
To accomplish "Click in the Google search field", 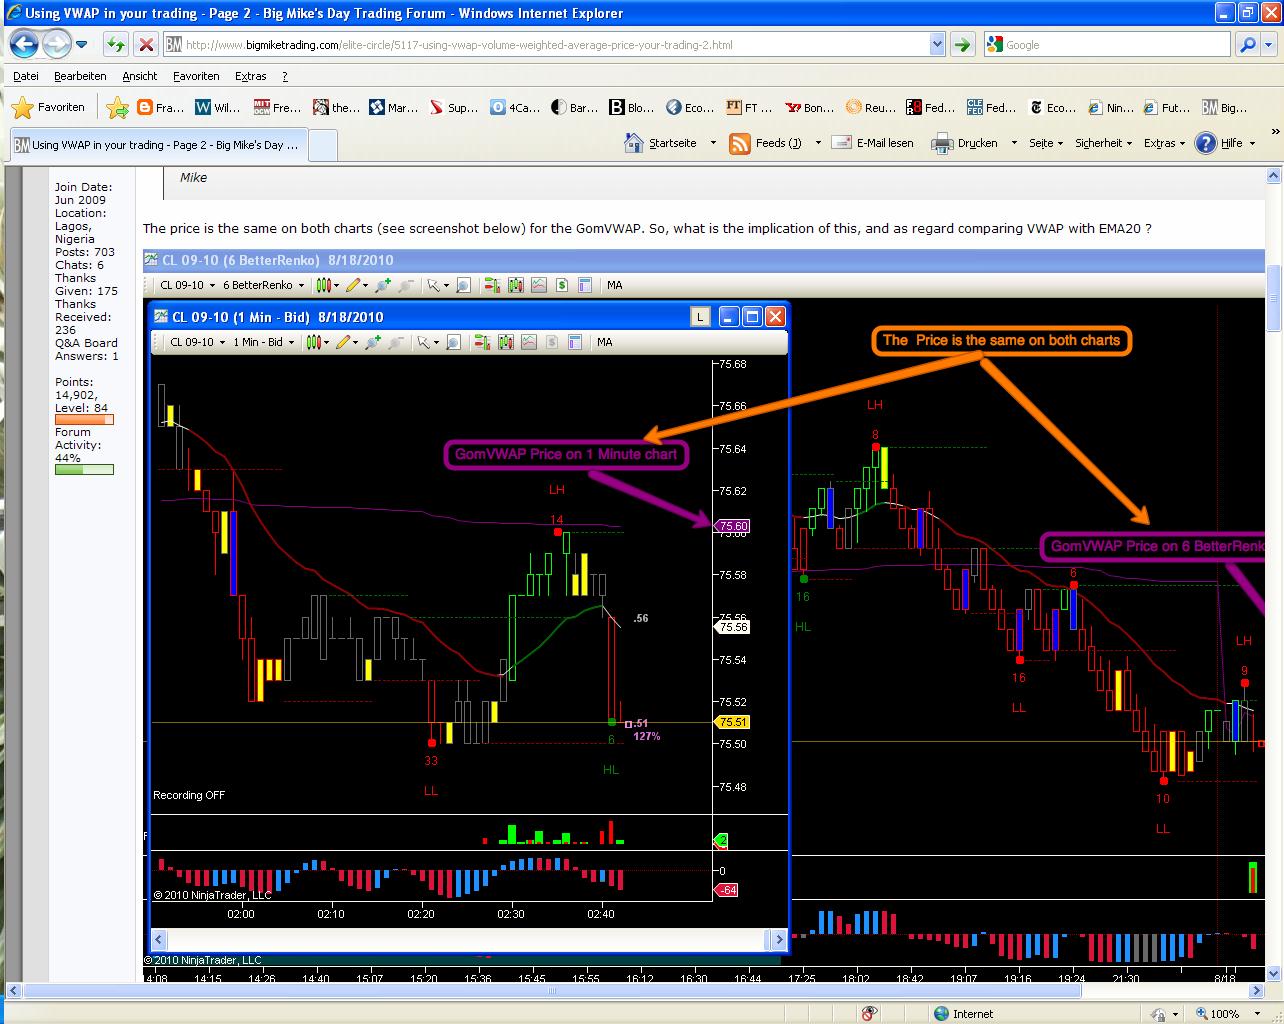I will (1107, 44).
